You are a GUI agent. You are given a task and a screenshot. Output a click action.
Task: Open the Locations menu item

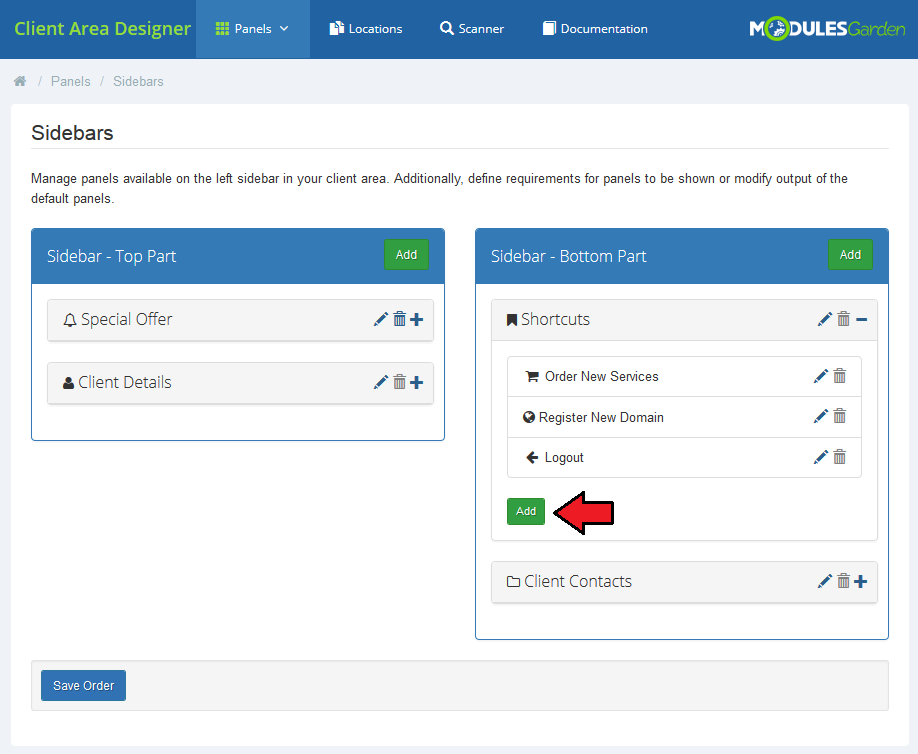coord(366,29)
